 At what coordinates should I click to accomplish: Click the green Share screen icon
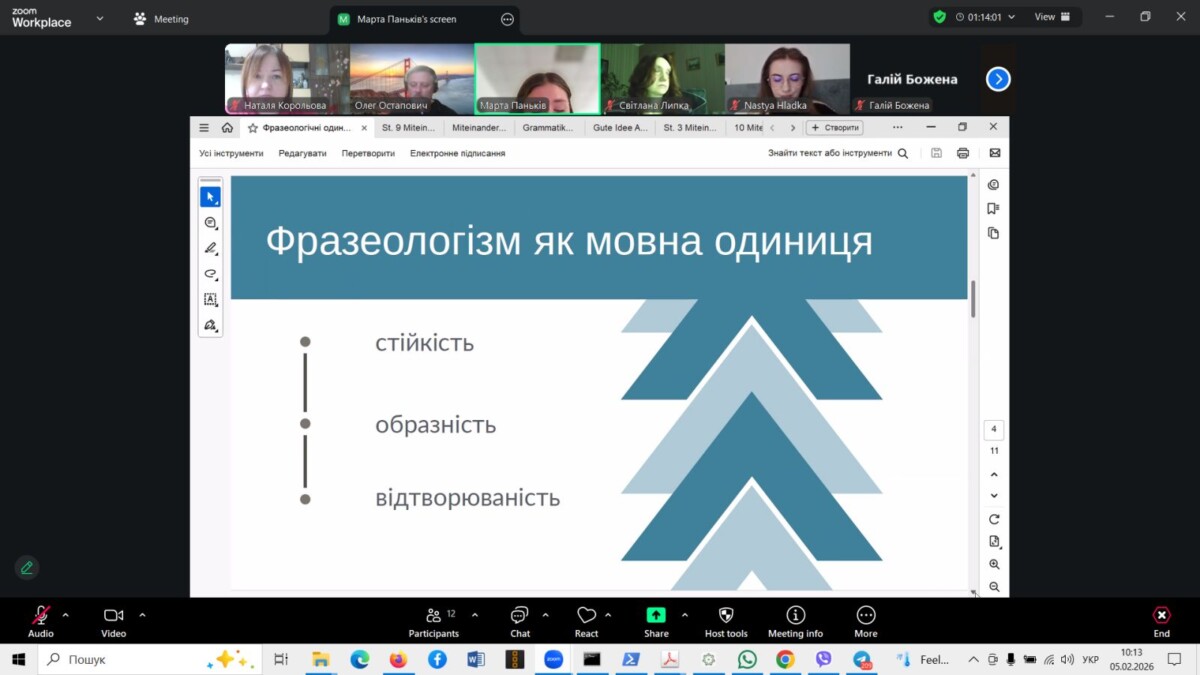click(x=656, y=616)
